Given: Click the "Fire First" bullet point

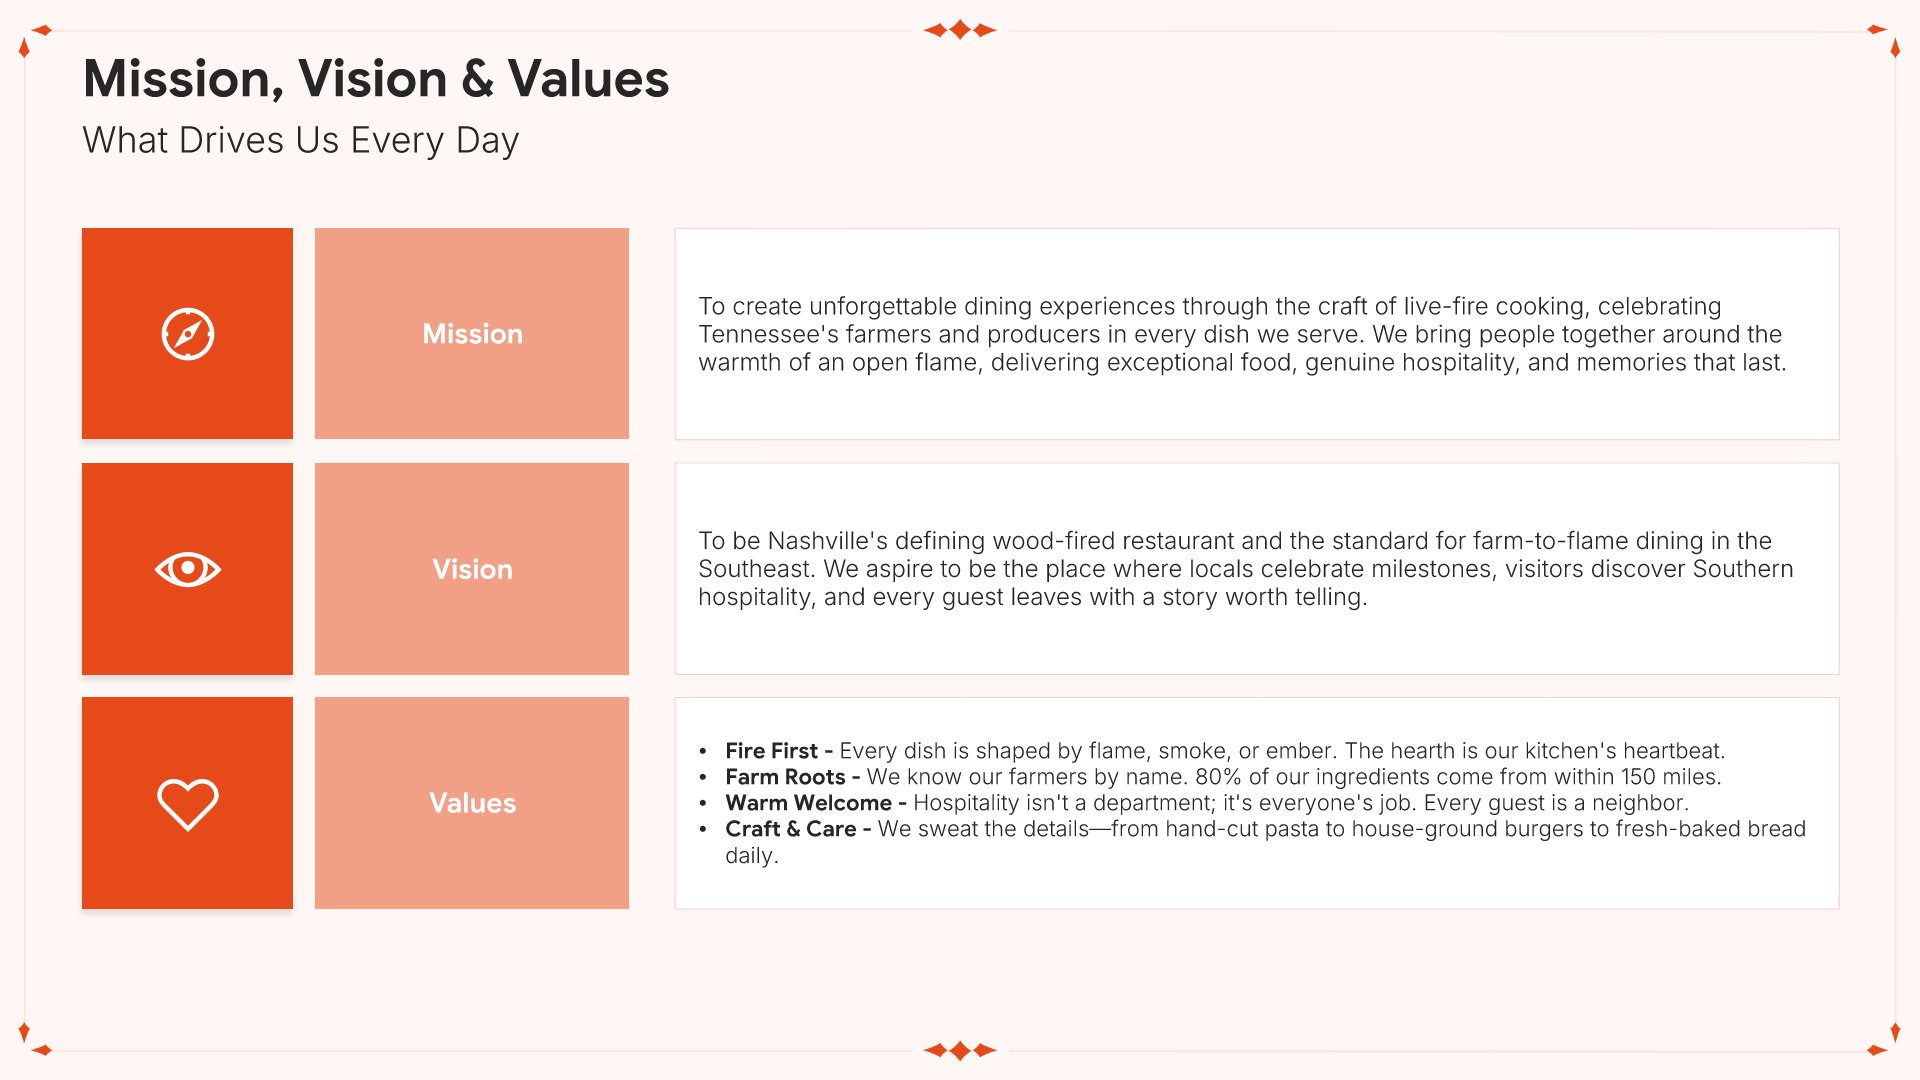Looking at the screenshot, I should coord(1224,751).
